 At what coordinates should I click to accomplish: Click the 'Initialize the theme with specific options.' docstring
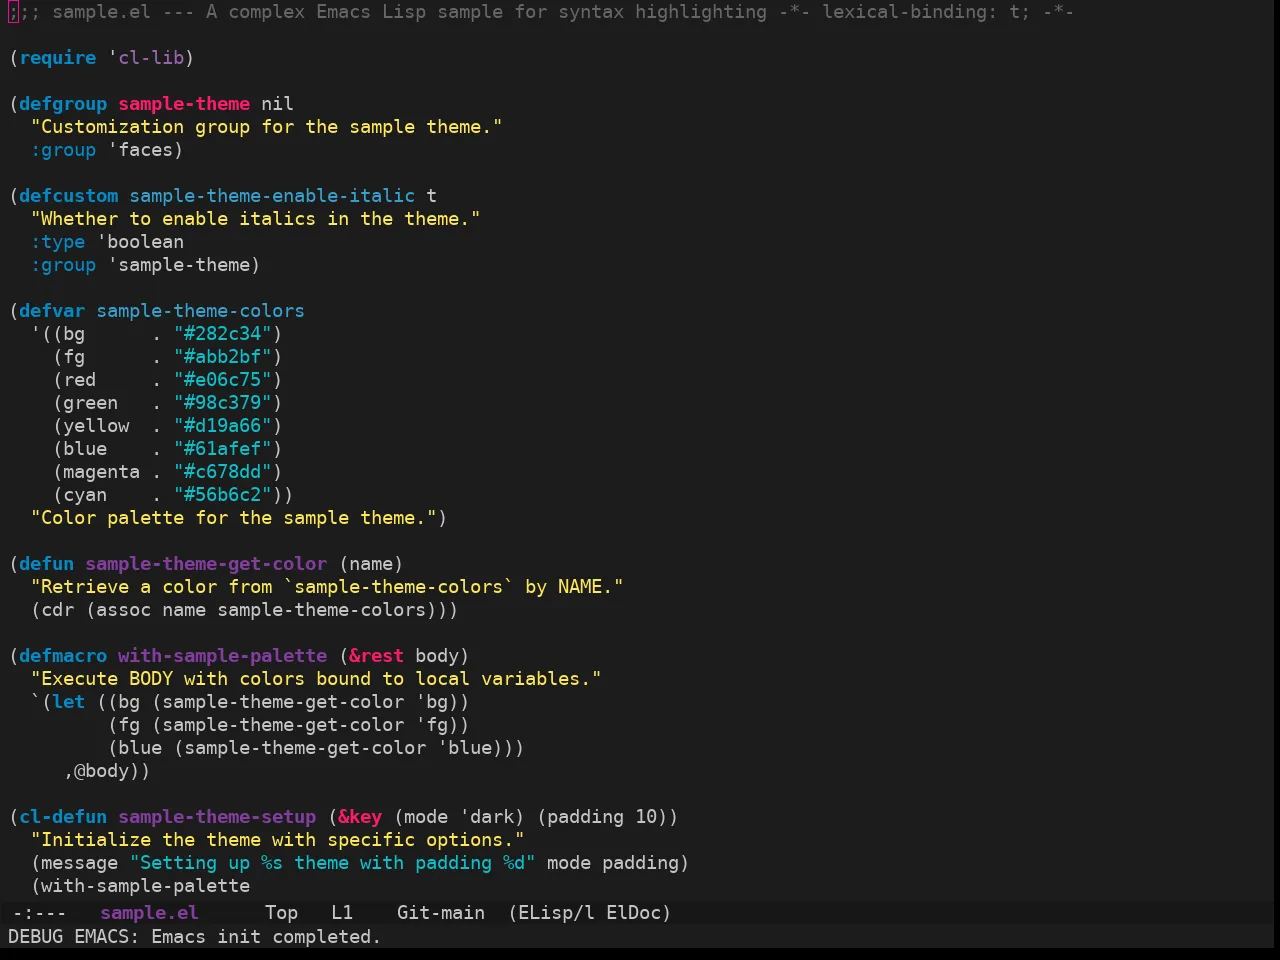(278, 840)
